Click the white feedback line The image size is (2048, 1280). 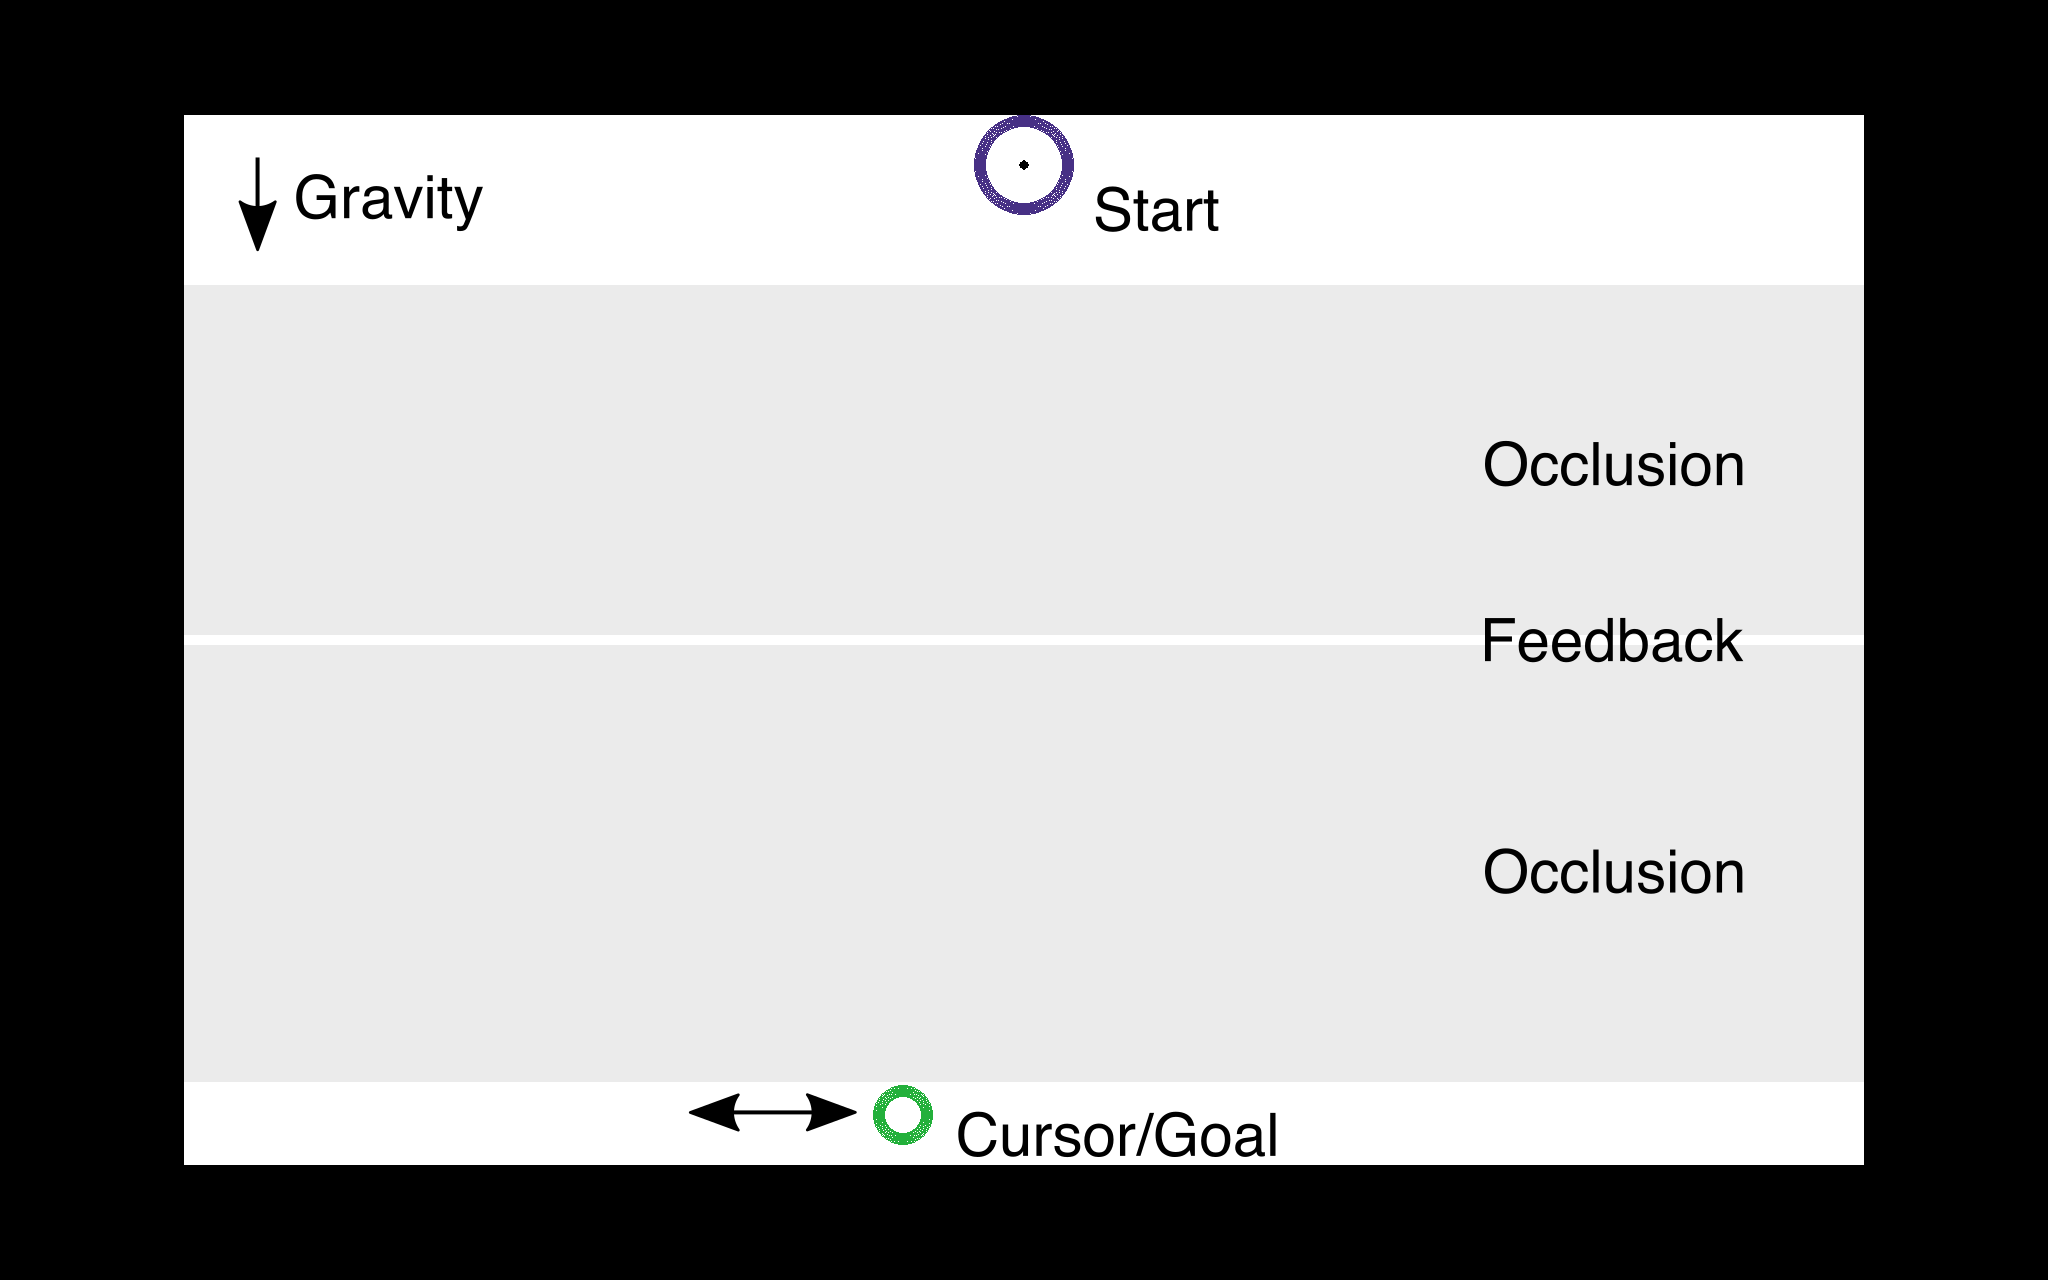click(x=830, y=640)
